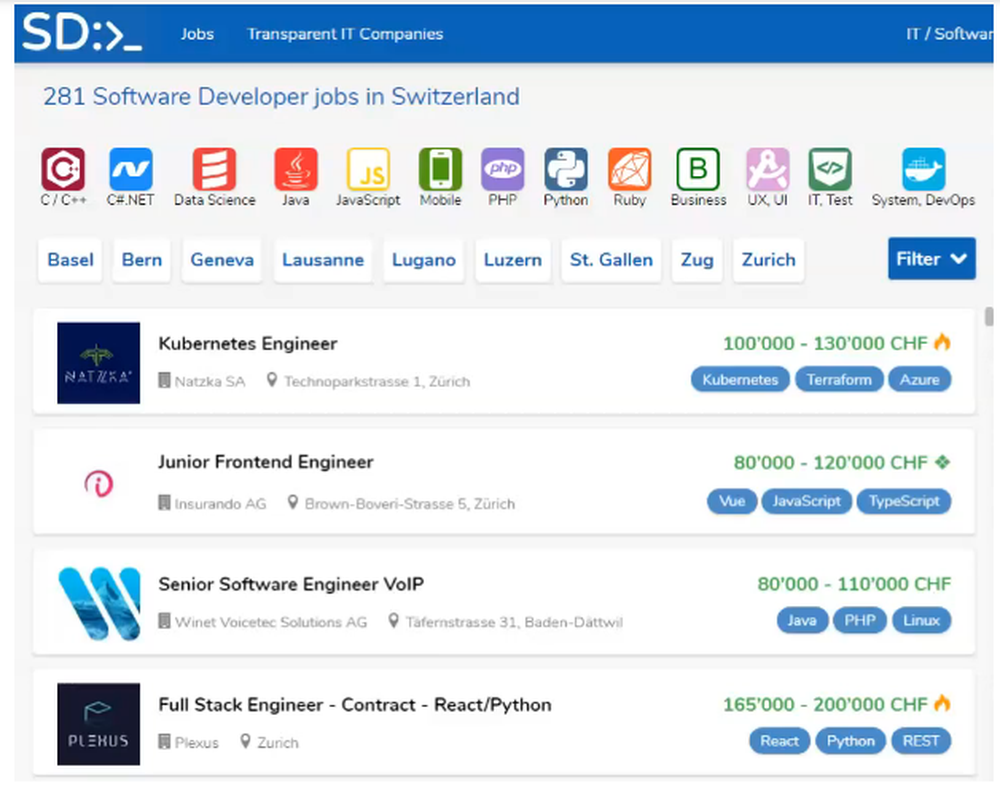Filter jobs by Lausanne
Viewport: 1000px width, 789px height.
323,260
